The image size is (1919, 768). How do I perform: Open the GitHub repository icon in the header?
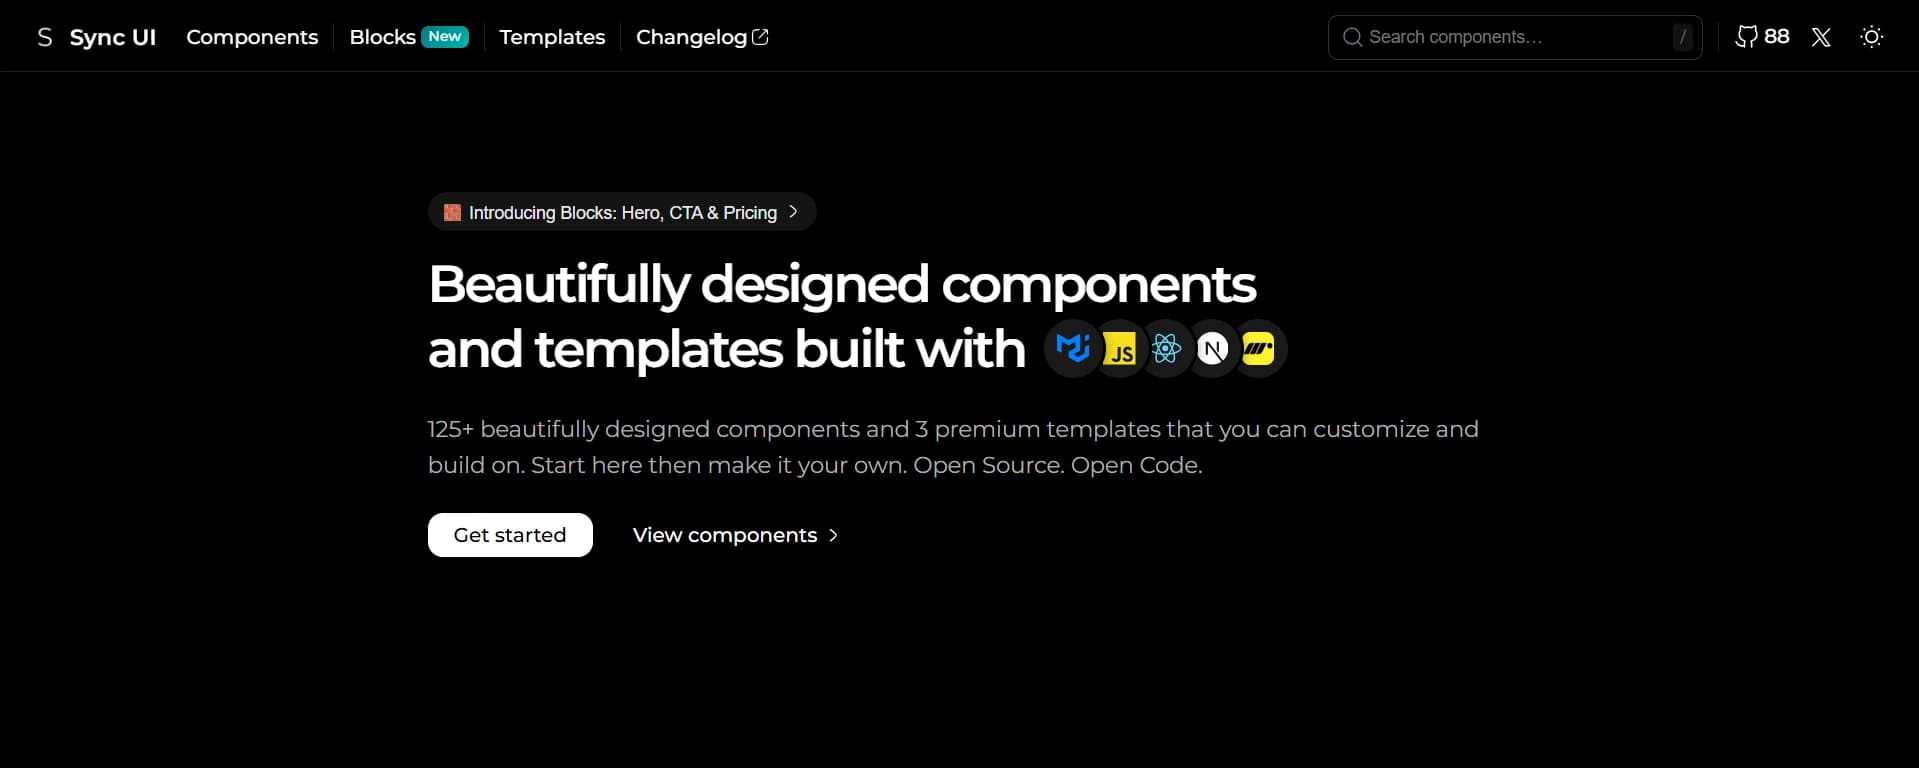pyautogui.click(x=1746, y=36)
